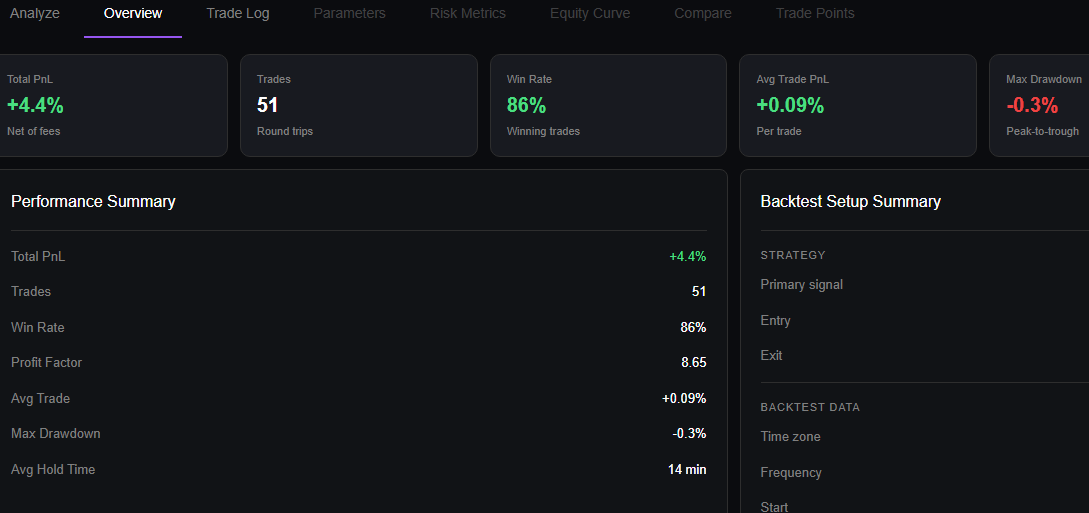Click the Per trade caption
This screenshot has height=513, width=1089.
(x=779, y=131)
